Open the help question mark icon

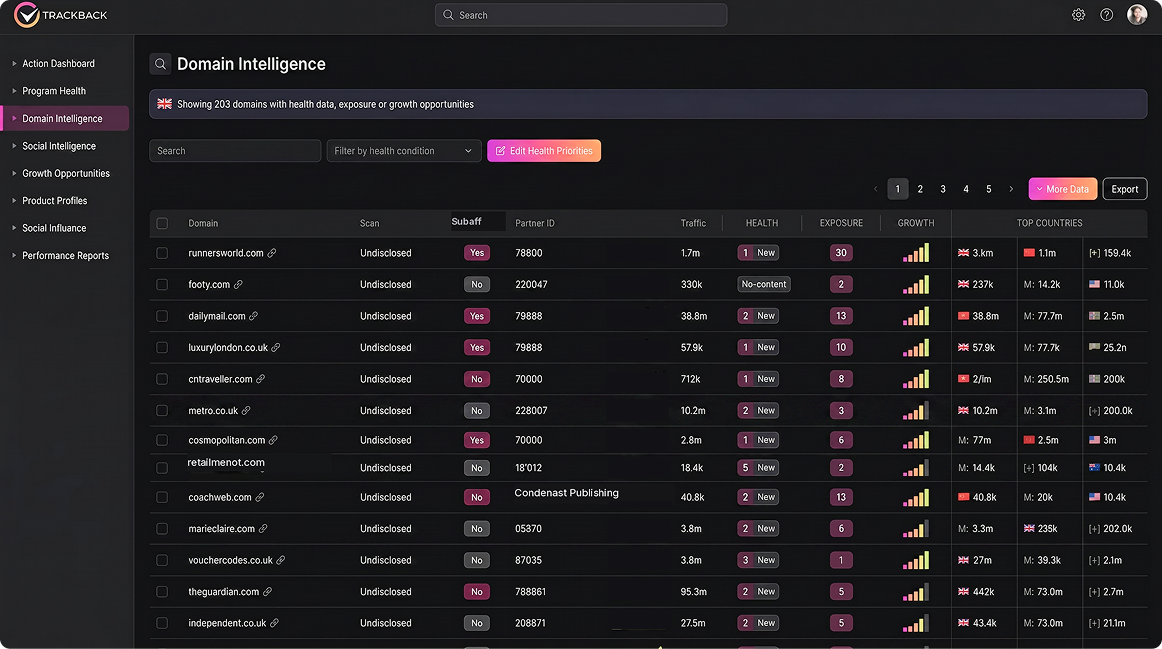coord(1106,15)
